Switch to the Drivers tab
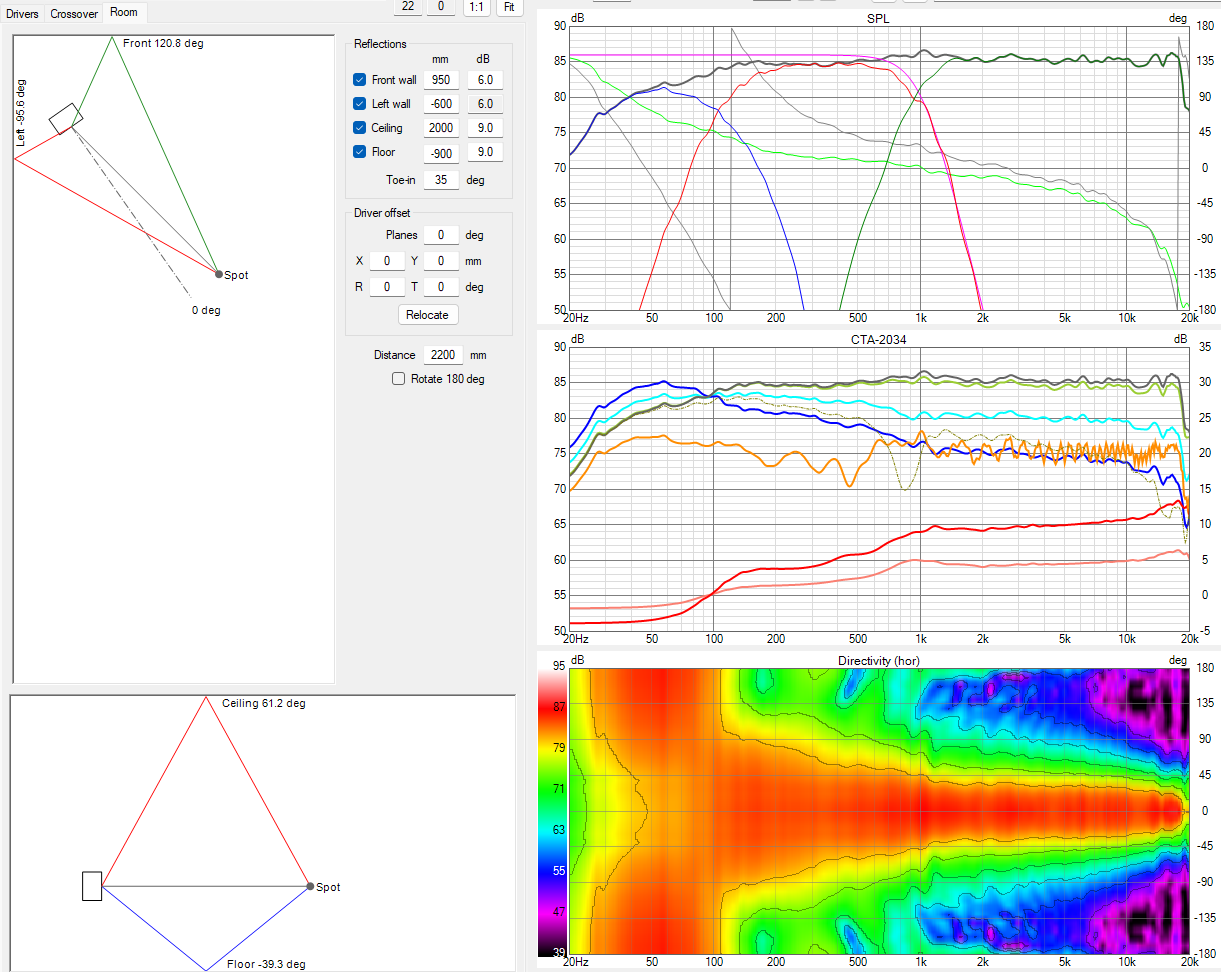1221x972 pixels. pos(23,14)
